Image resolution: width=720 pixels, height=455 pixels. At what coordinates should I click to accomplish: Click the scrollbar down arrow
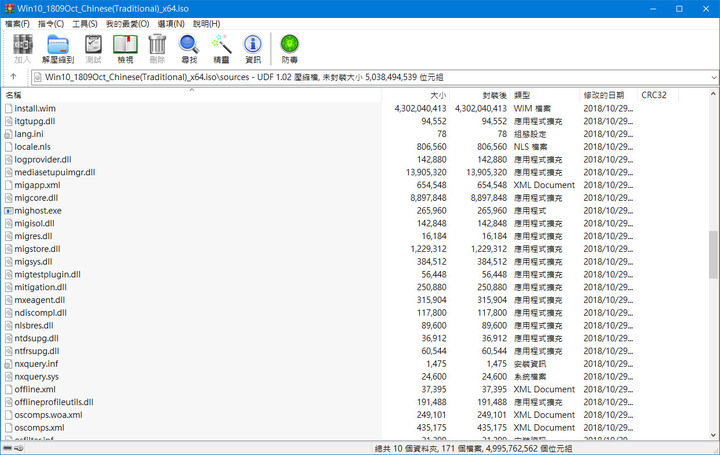pos(713,435)
